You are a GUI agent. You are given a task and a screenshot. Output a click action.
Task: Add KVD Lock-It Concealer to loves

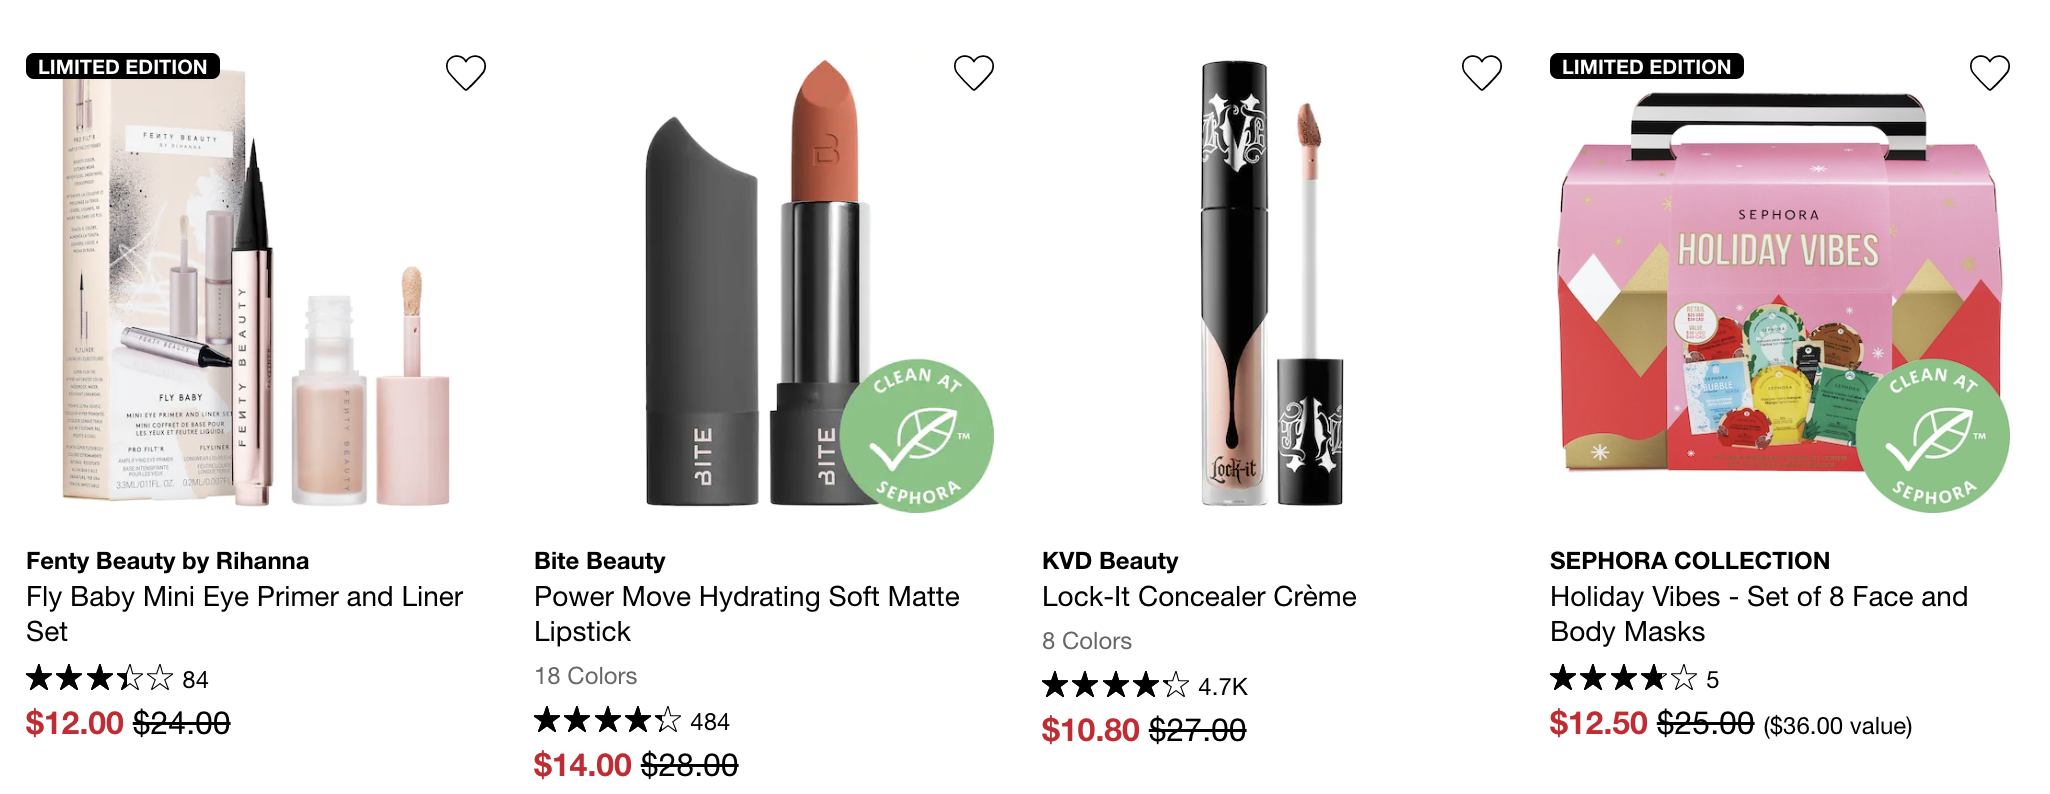point(1482,72)
